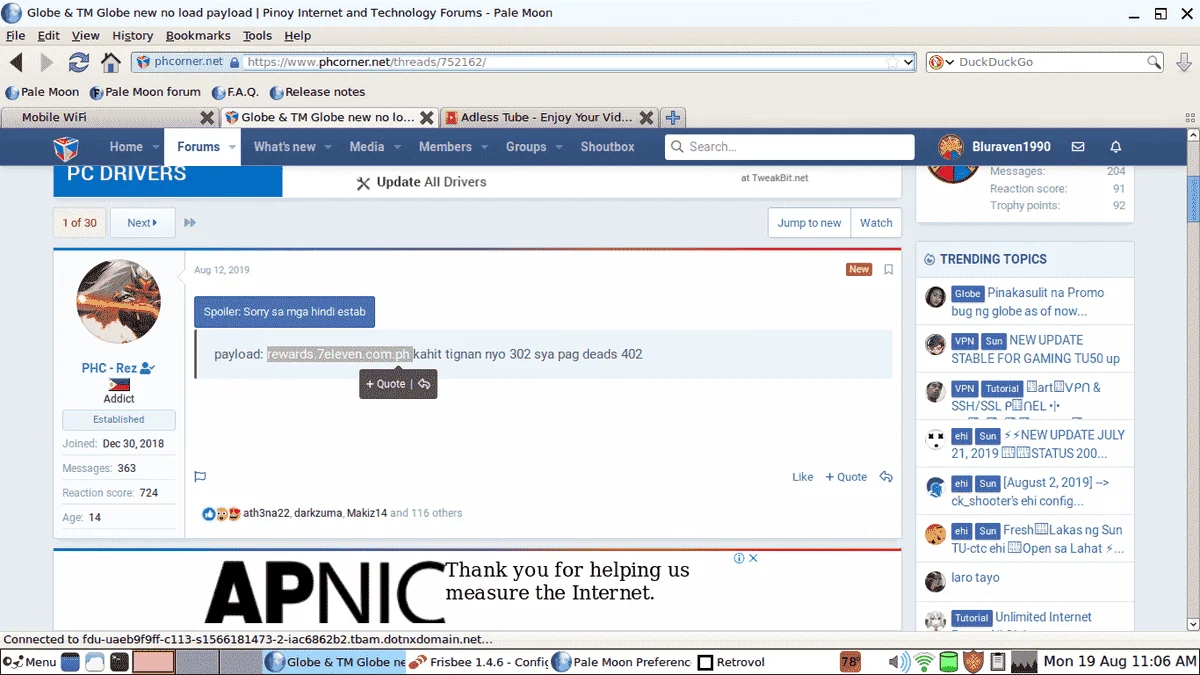Close the APNIC advertisement with the X
The height and width of the screenshot is (675, 1200).
(753, 558)
